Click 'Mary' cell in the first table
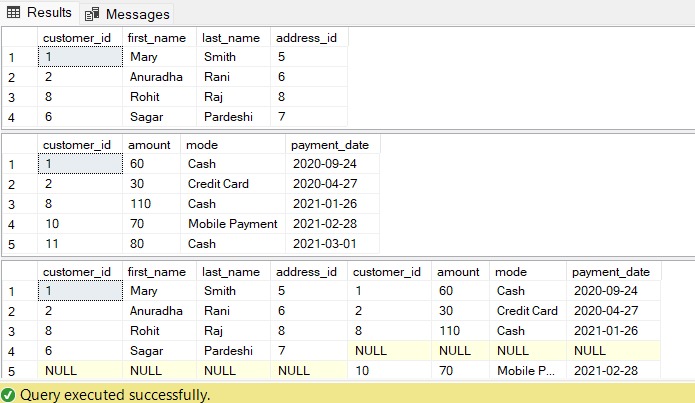695x403 pixels. coord(160,57)
